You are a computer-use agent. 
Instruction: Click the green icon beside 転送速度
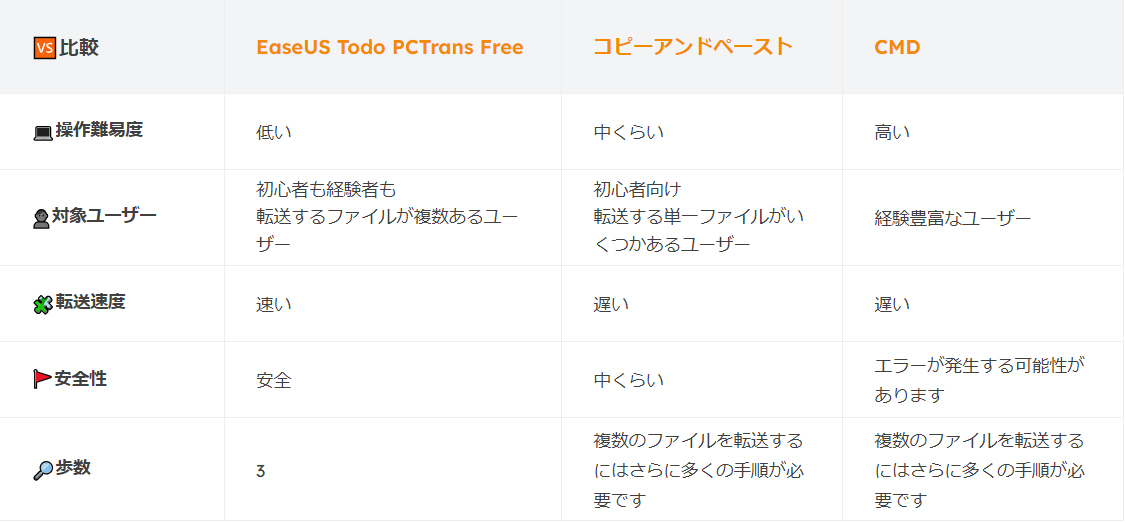[x=42, y=304]
